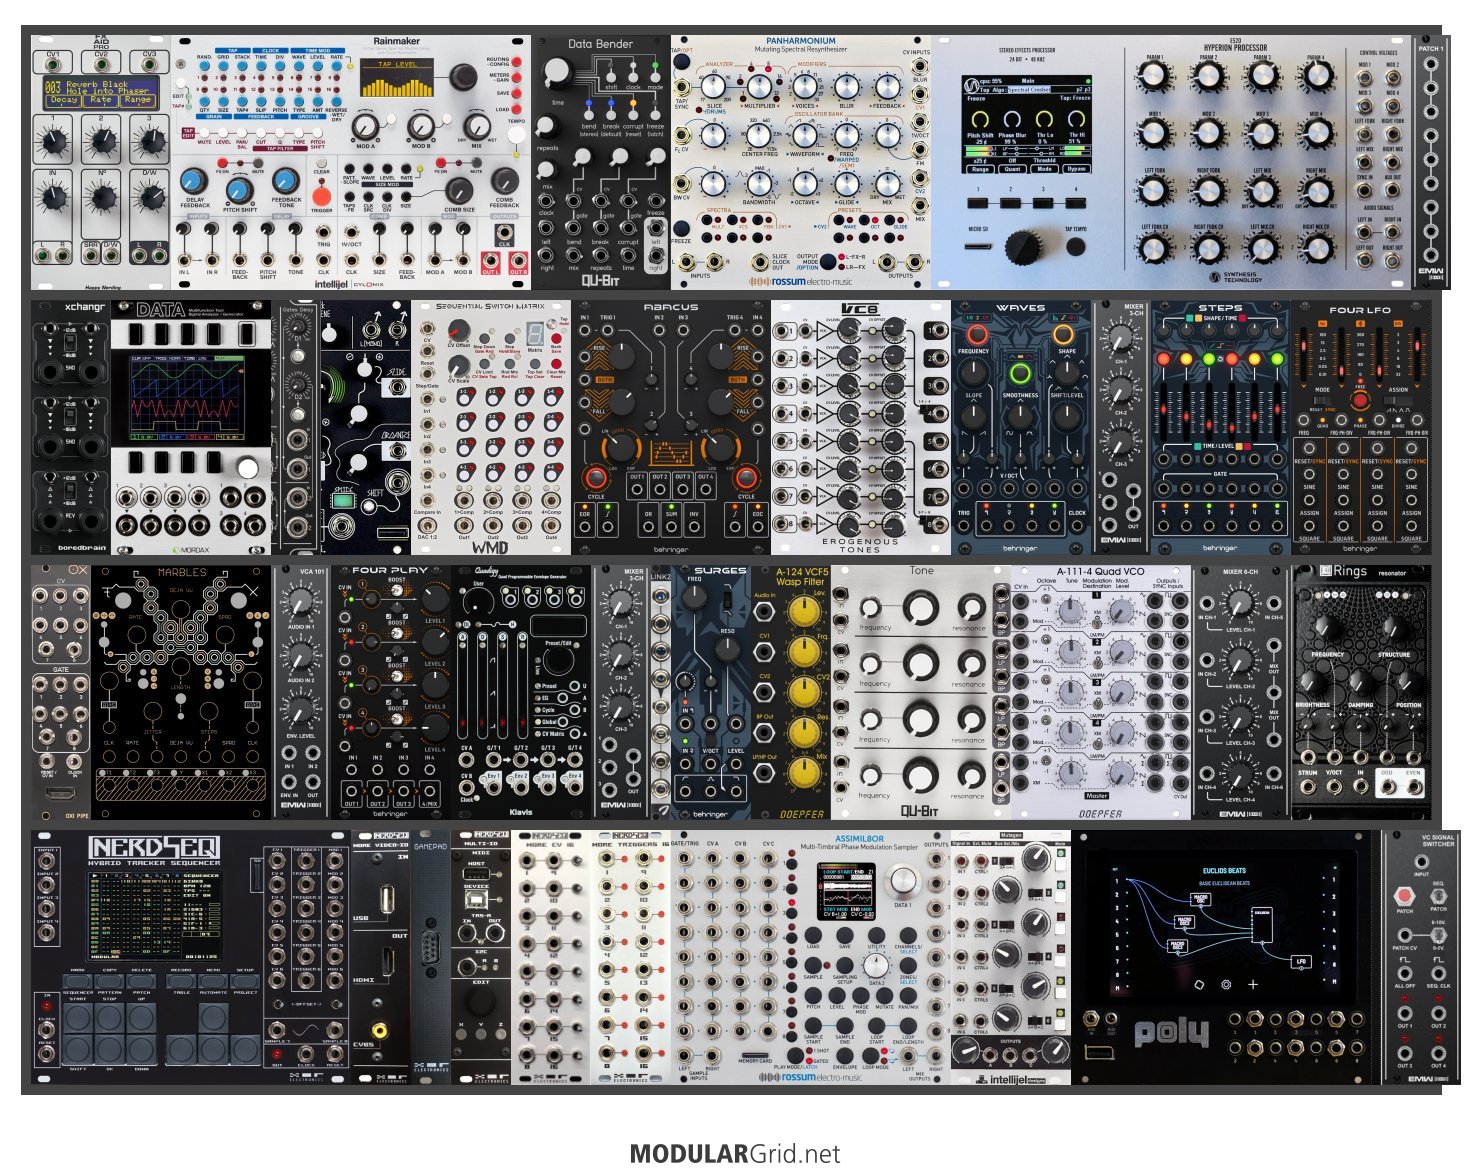Adjust the Mixer 6-CH Level CH-1 knob
The width and height of the screenshot is (1472, 1175).
click(x=1239, y=604)
